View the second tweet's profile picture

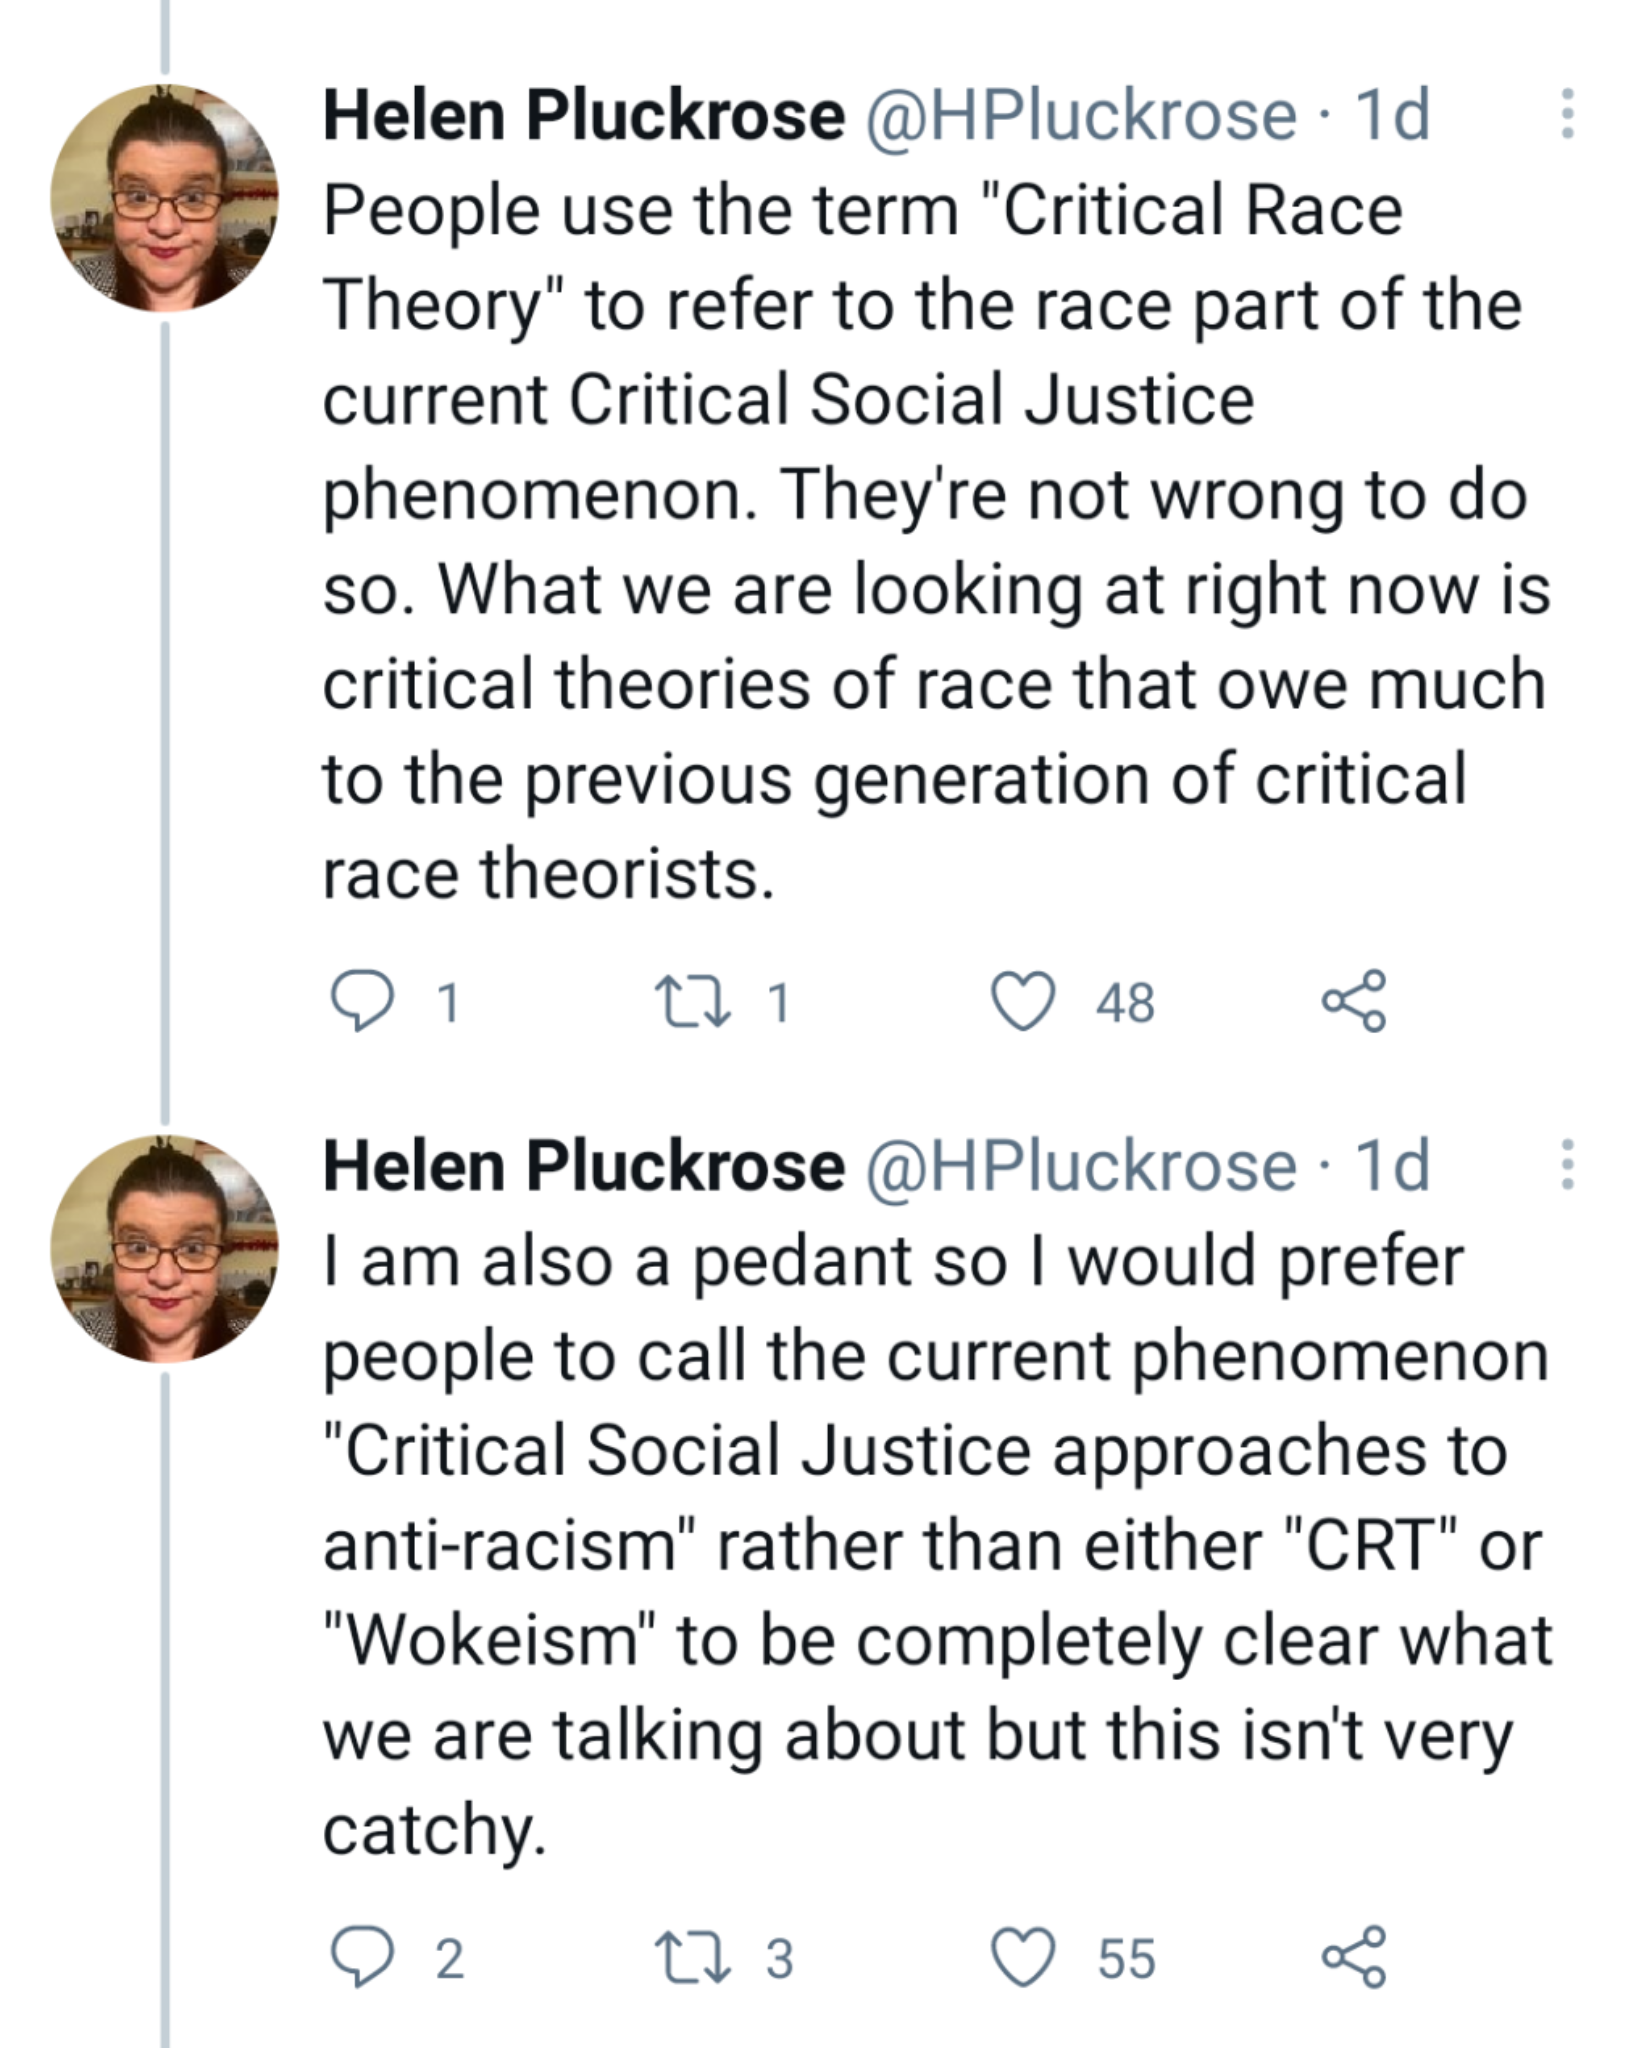(165, 1248)
